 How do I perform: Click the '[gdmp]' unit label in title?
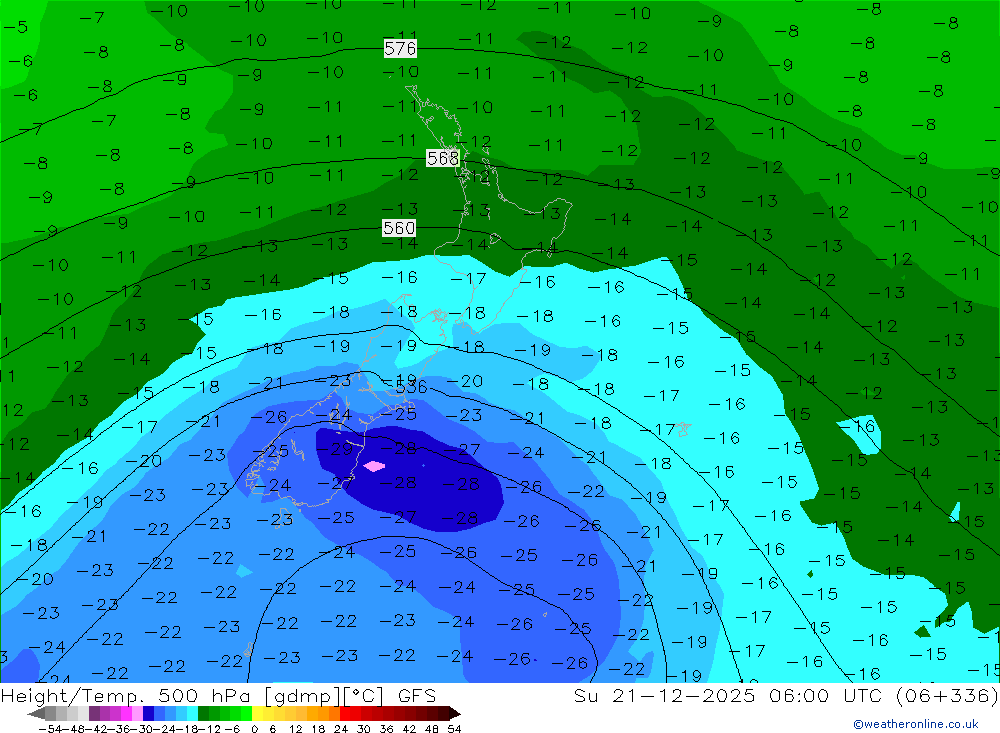point(302,696)
